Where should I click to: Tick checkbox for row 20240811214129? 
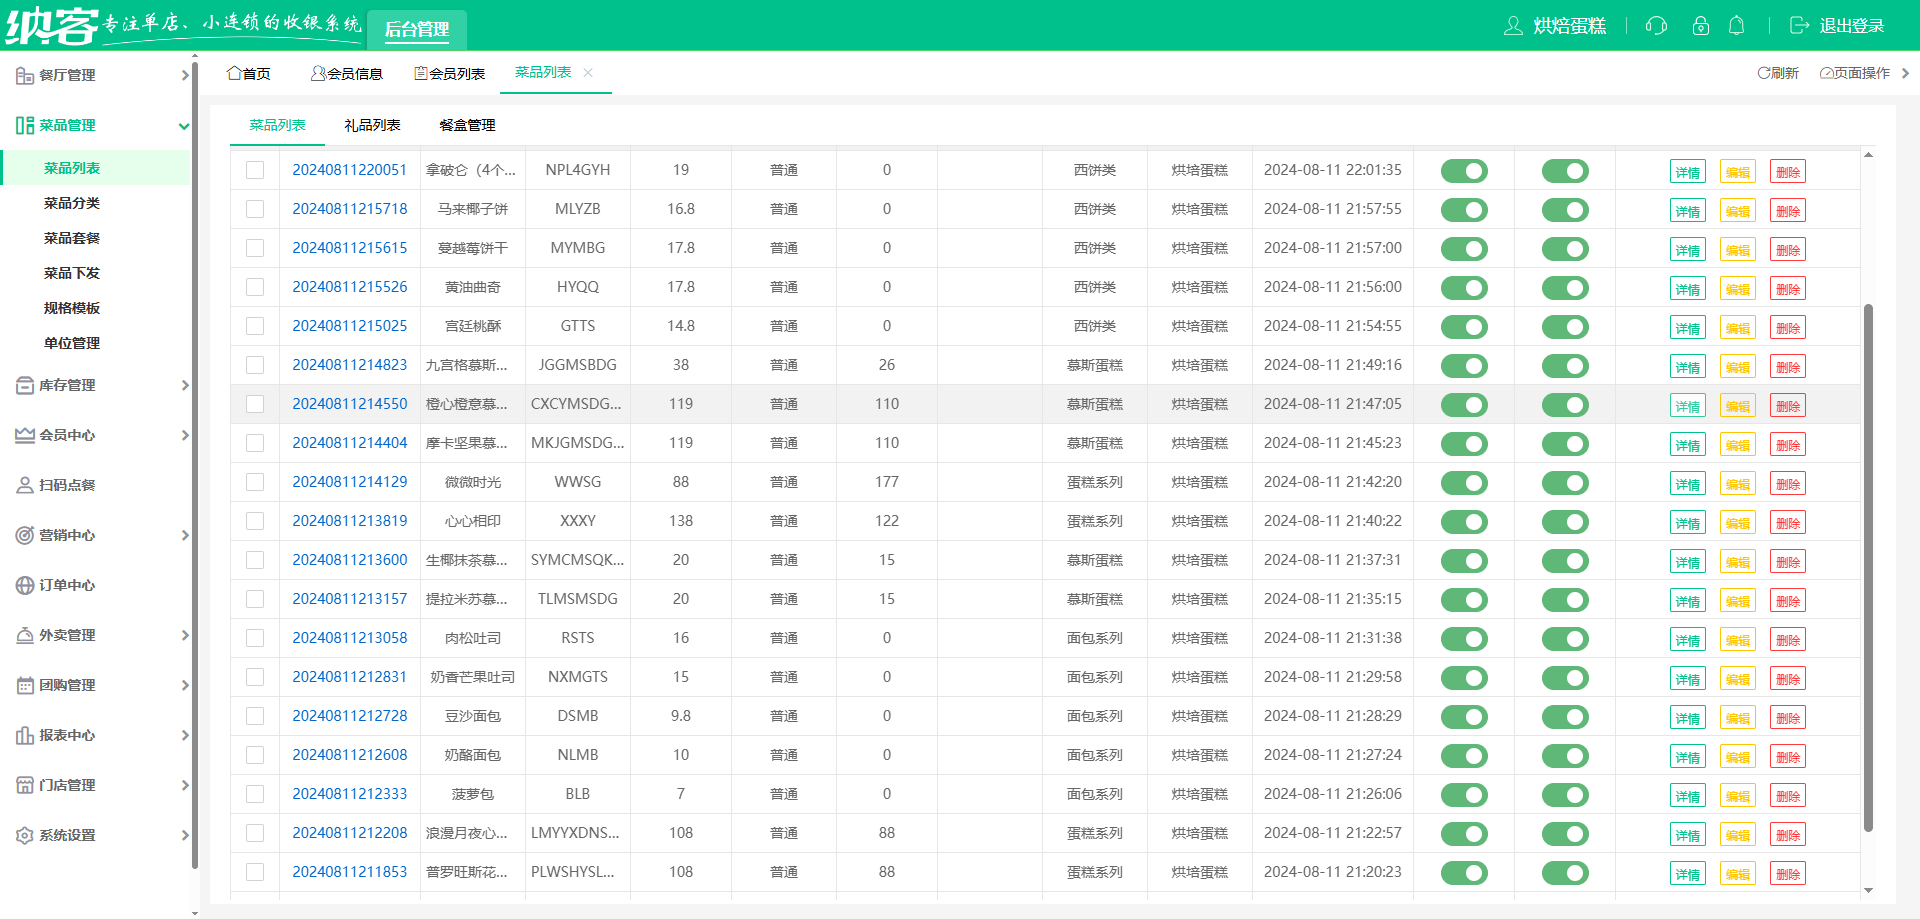tap(255, 482)
